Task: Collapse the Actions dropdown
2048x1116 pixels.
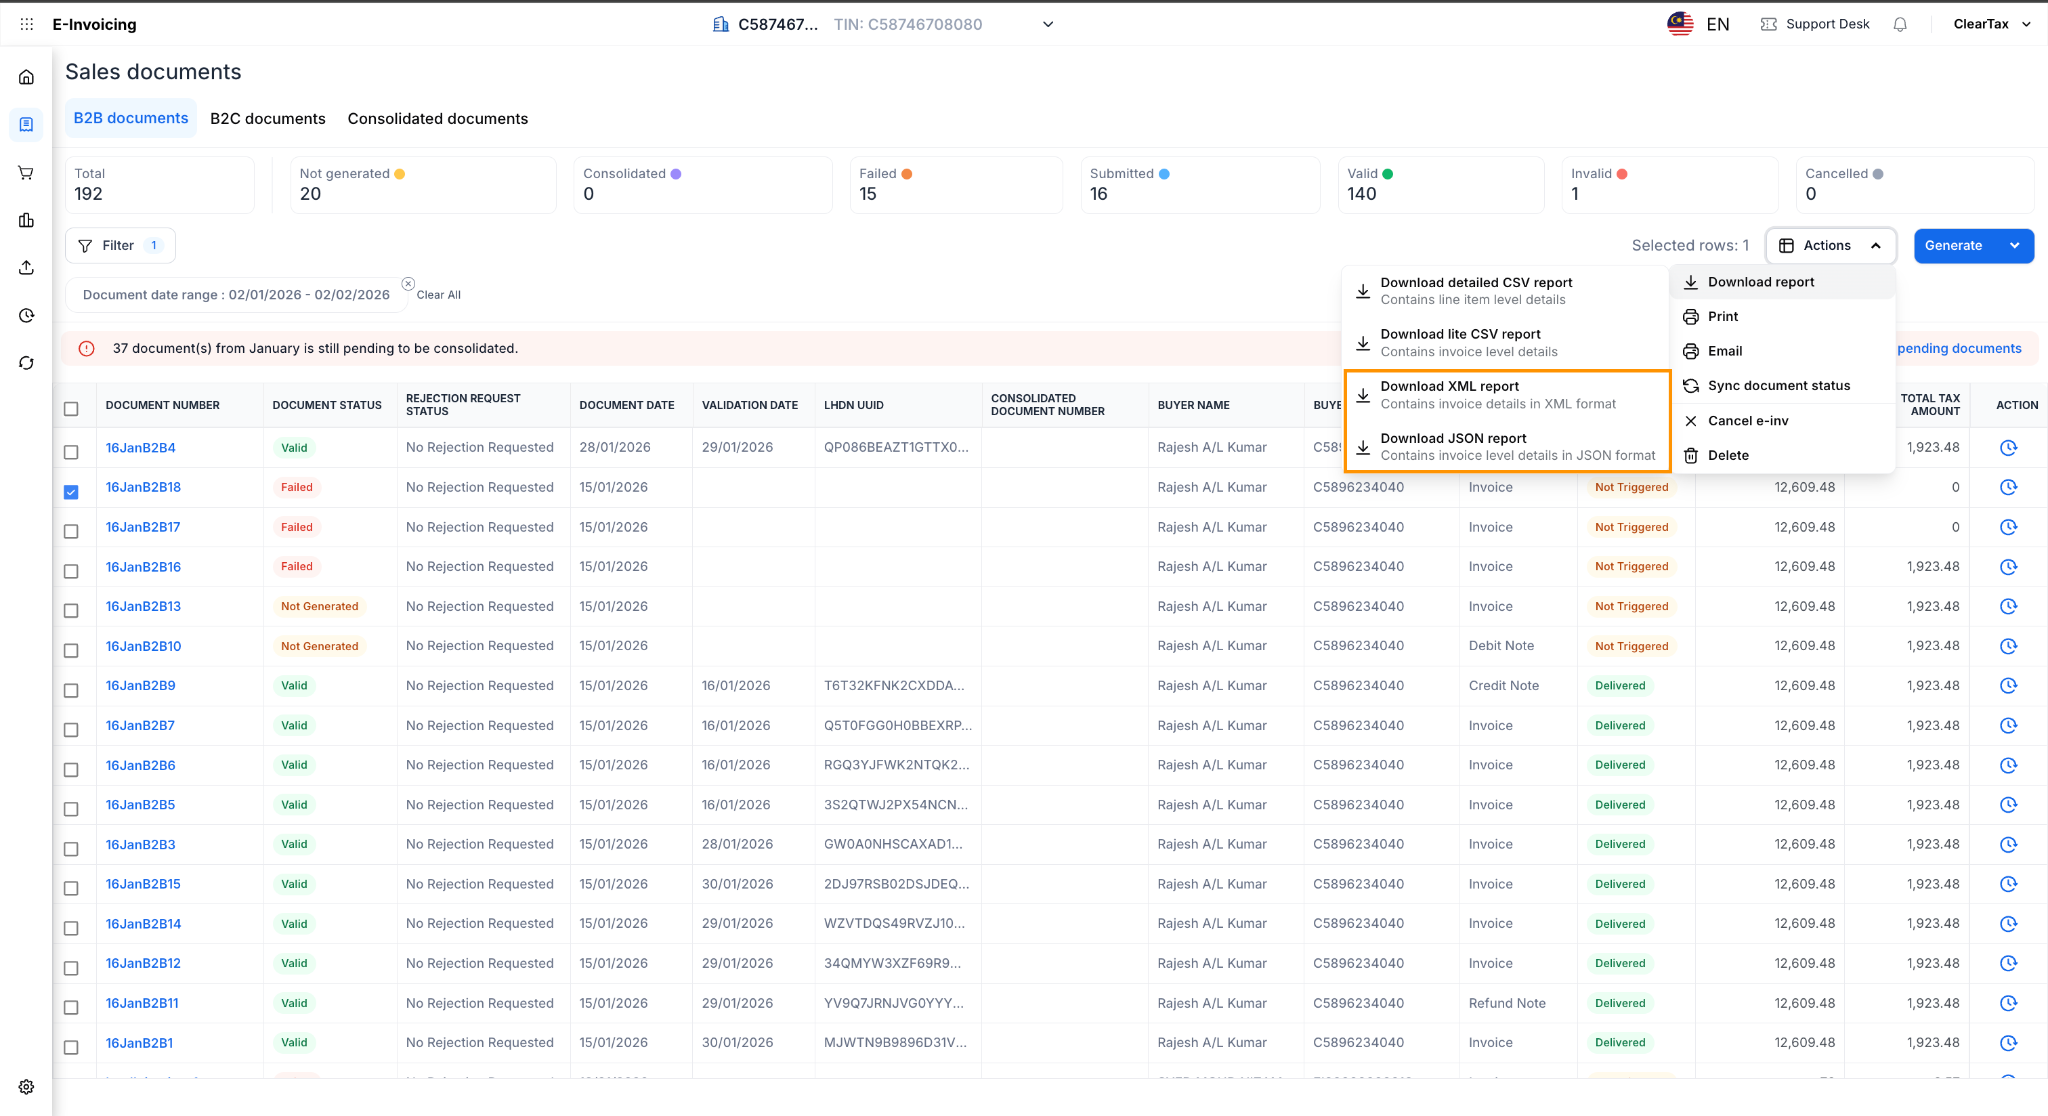Action: coord(1830,246)
